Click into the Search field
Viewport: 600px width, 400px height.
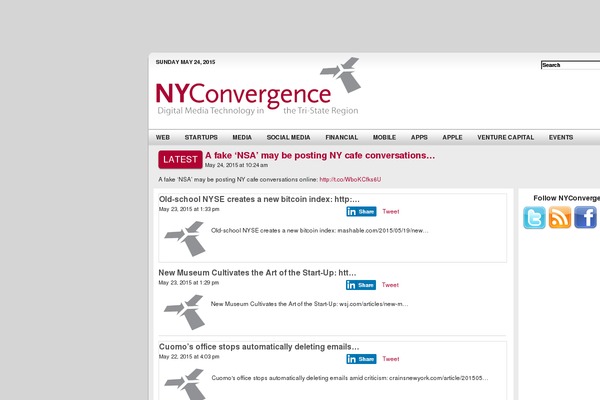click(571, 65)
